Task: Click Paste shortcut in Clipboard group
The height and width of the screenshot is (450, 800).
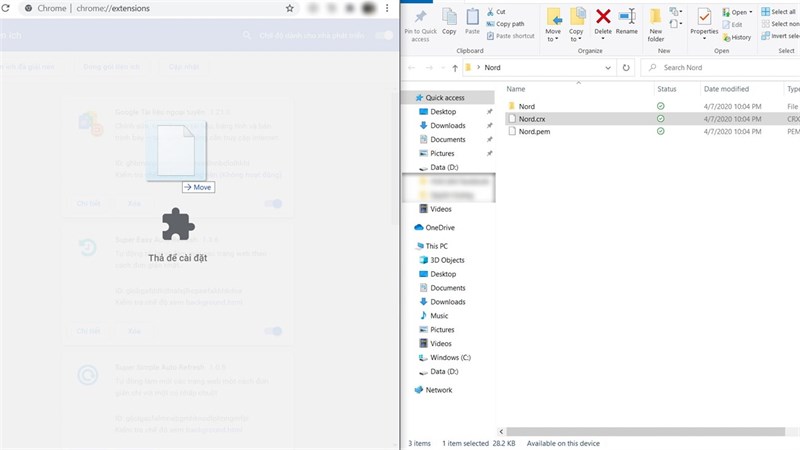Action: click(x=511, y=36)
